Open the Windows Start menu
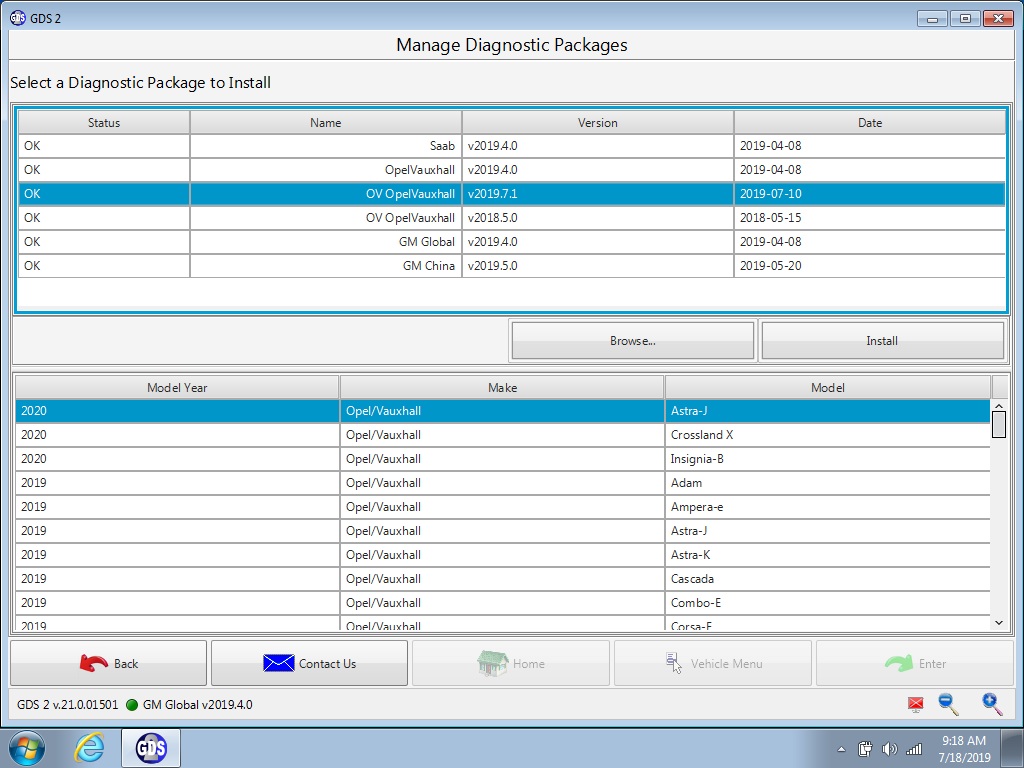Screen dimensions: 1024x768 (x=27, y=748)
